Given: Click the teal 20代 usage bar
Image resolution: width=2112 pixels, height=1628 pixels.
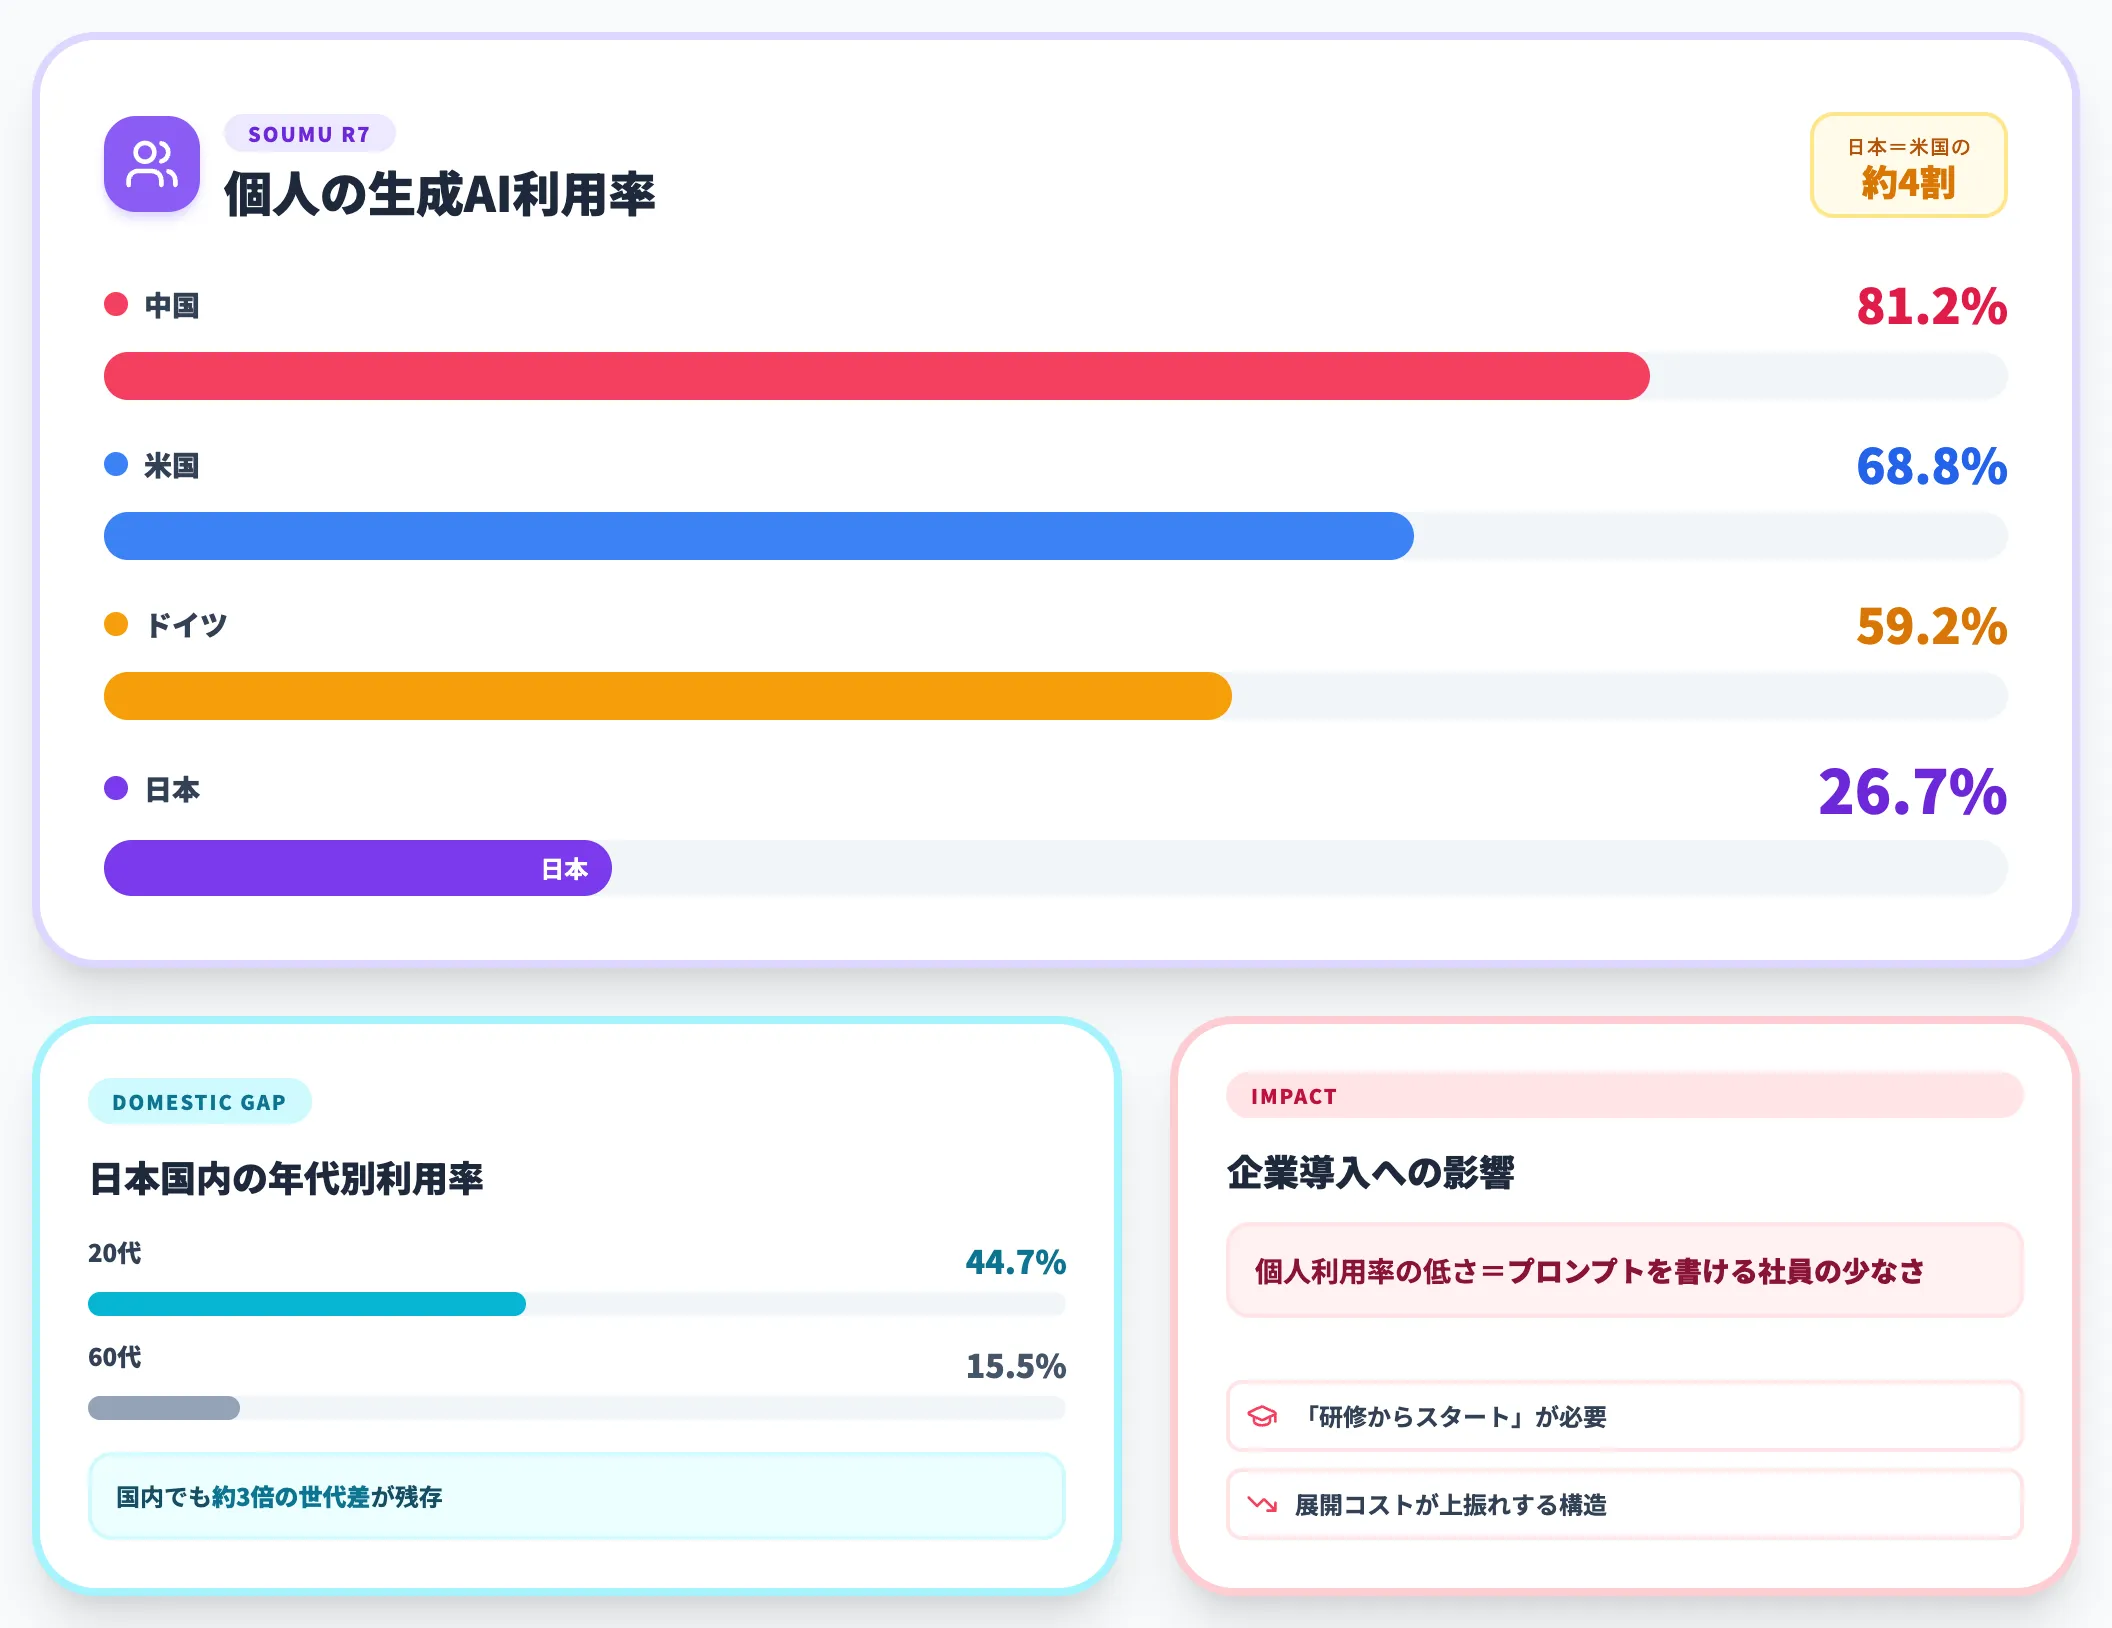Looking at the screenshot, I should click(307, 1304).
